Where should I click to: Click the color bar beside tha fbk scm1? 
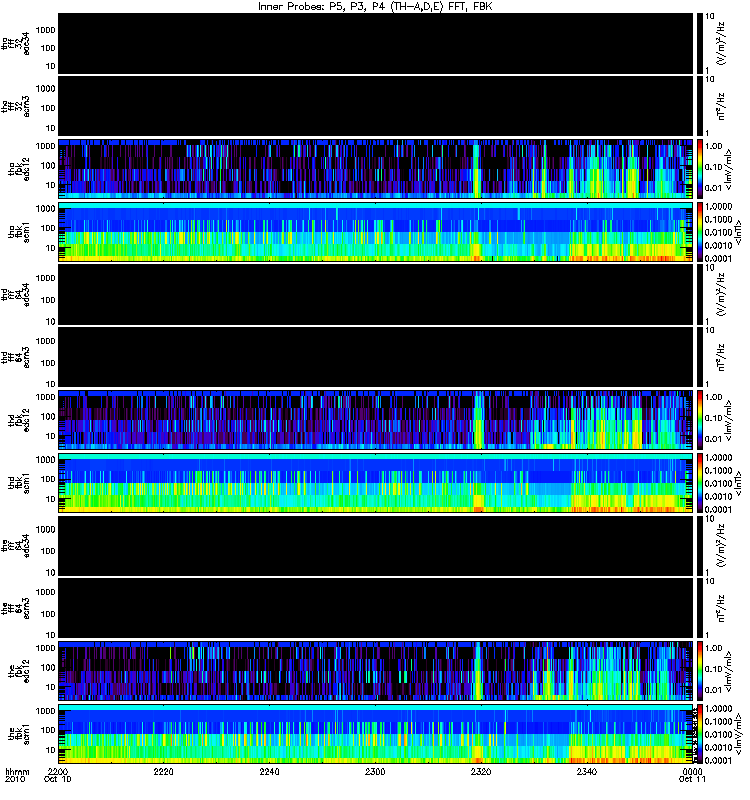[x=699, y=232]
